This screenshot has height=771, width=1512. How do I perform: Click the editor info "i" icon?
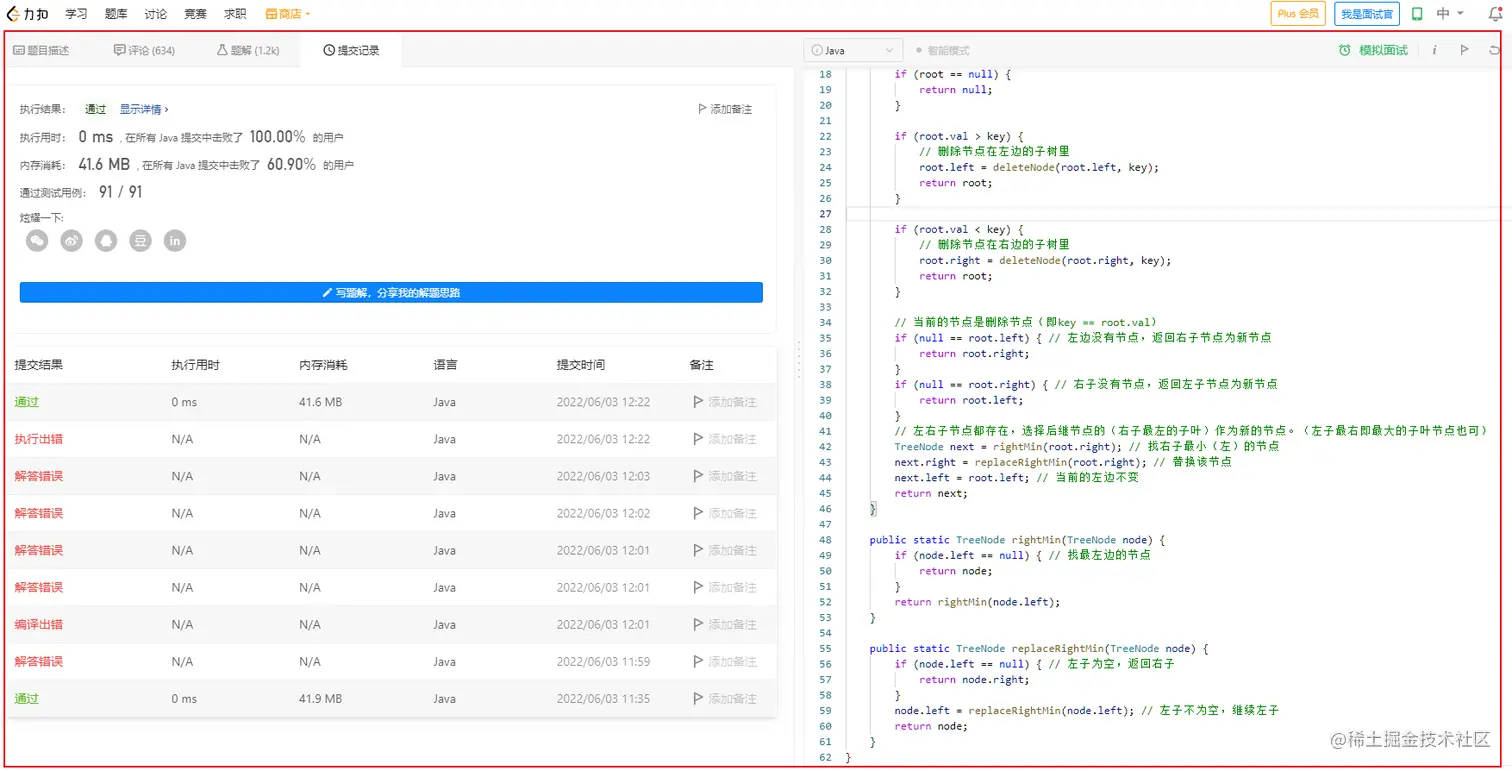point(1435,50)
